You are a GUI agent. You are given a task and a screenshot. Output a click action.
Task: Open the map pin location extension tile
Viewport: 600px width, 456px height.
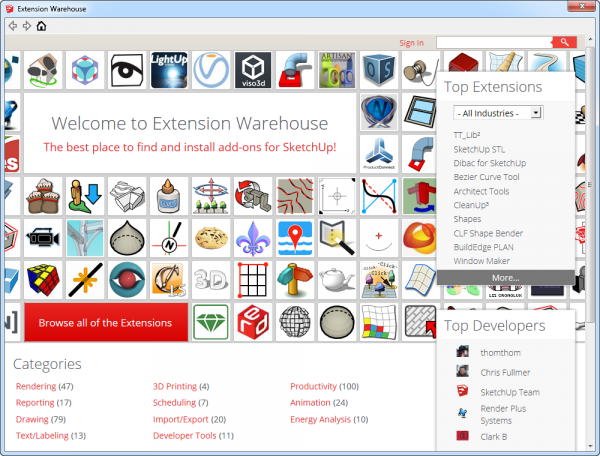295,238
